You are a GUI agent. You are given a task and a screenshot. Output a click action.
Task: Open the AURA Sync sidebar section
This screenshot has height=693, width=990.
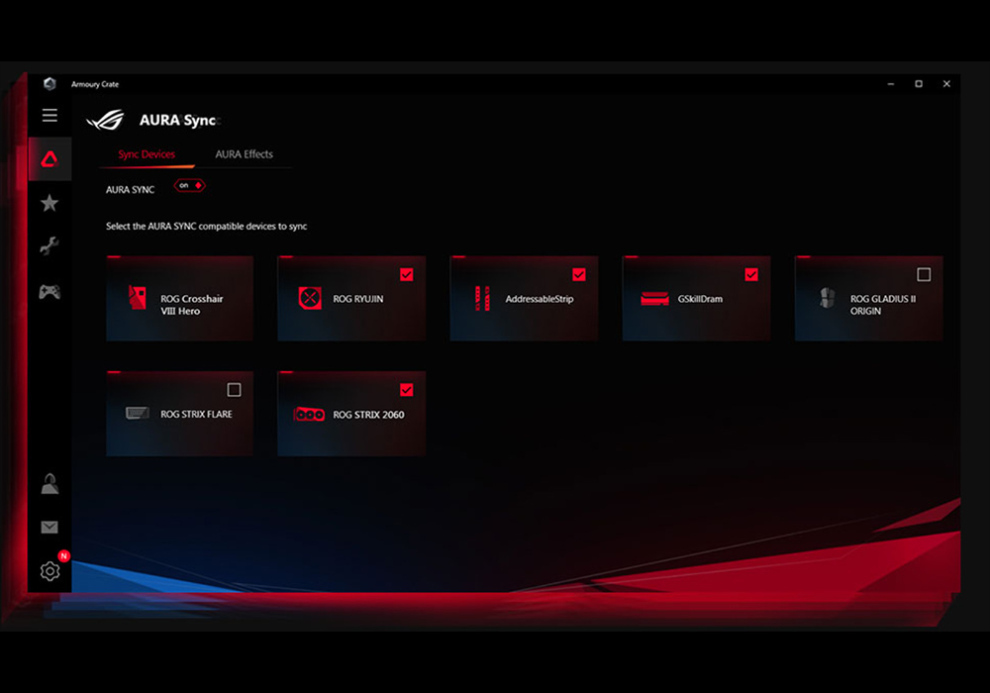[x=50, y=159]
